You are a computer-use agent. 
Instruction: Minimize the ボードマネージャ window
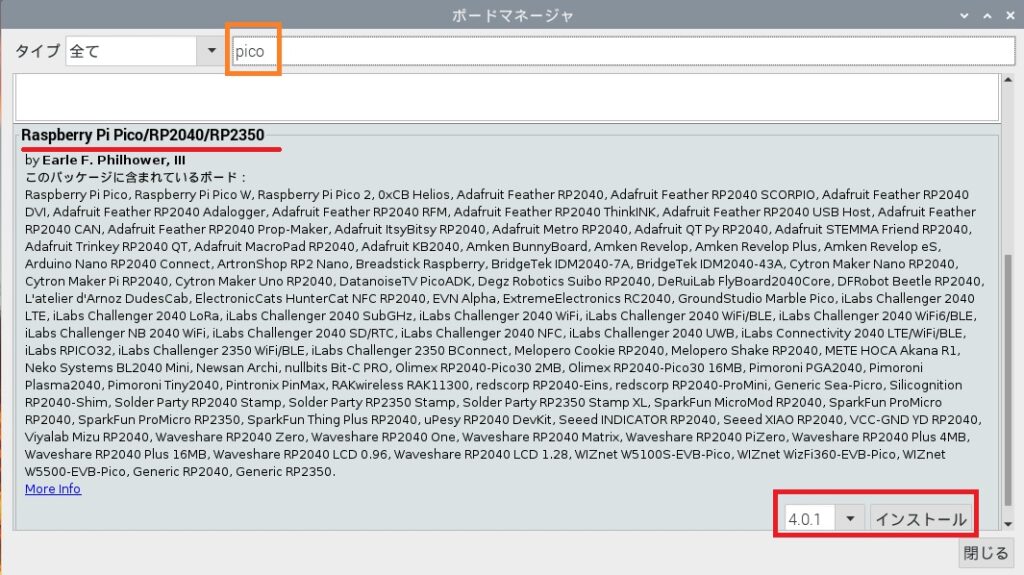(x=964, y=16)
